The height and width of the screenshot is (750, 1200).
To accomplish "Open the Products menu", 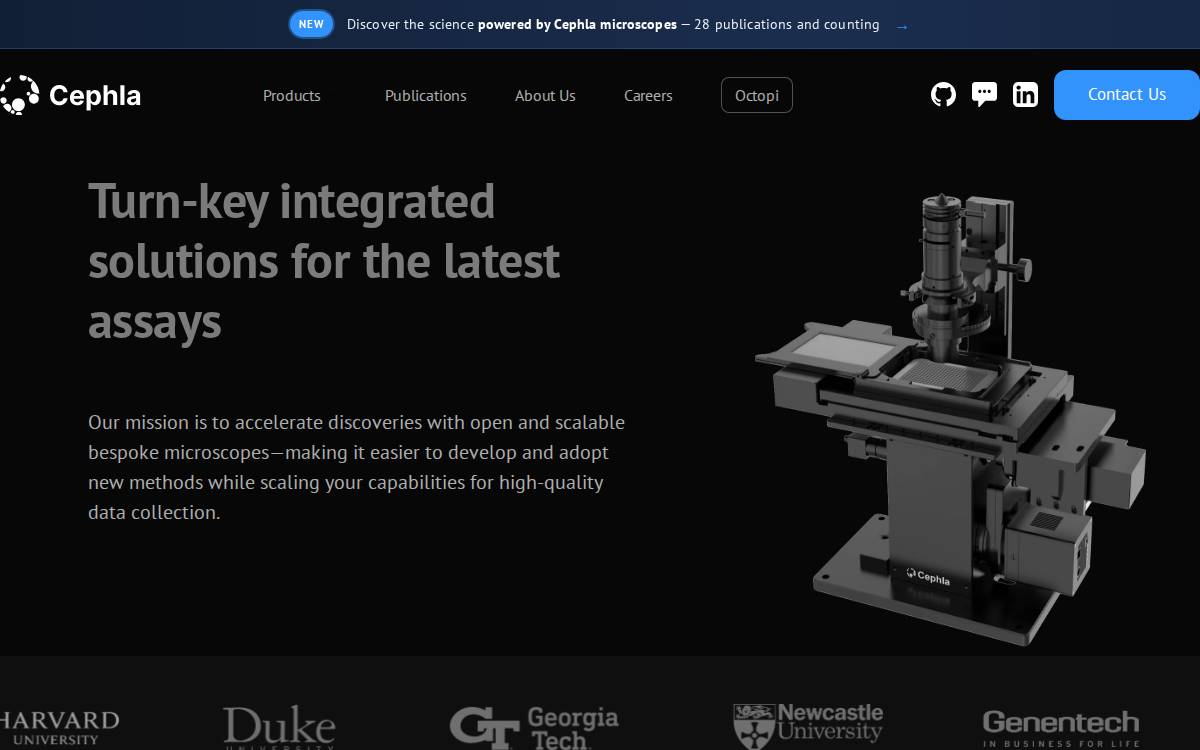I will (x=292, y=95).
